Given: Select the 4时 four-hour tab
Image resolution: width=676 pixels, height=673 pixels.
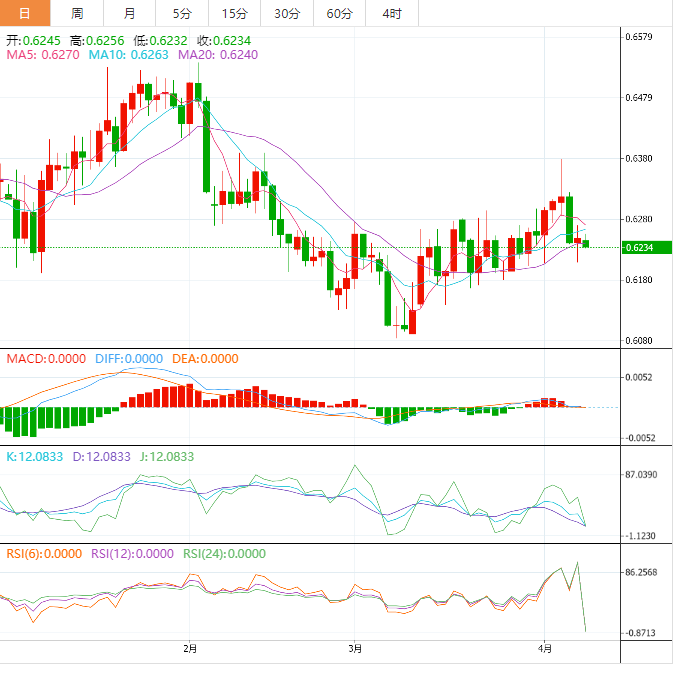Looking at the screenshot, I should coord(391,13).
